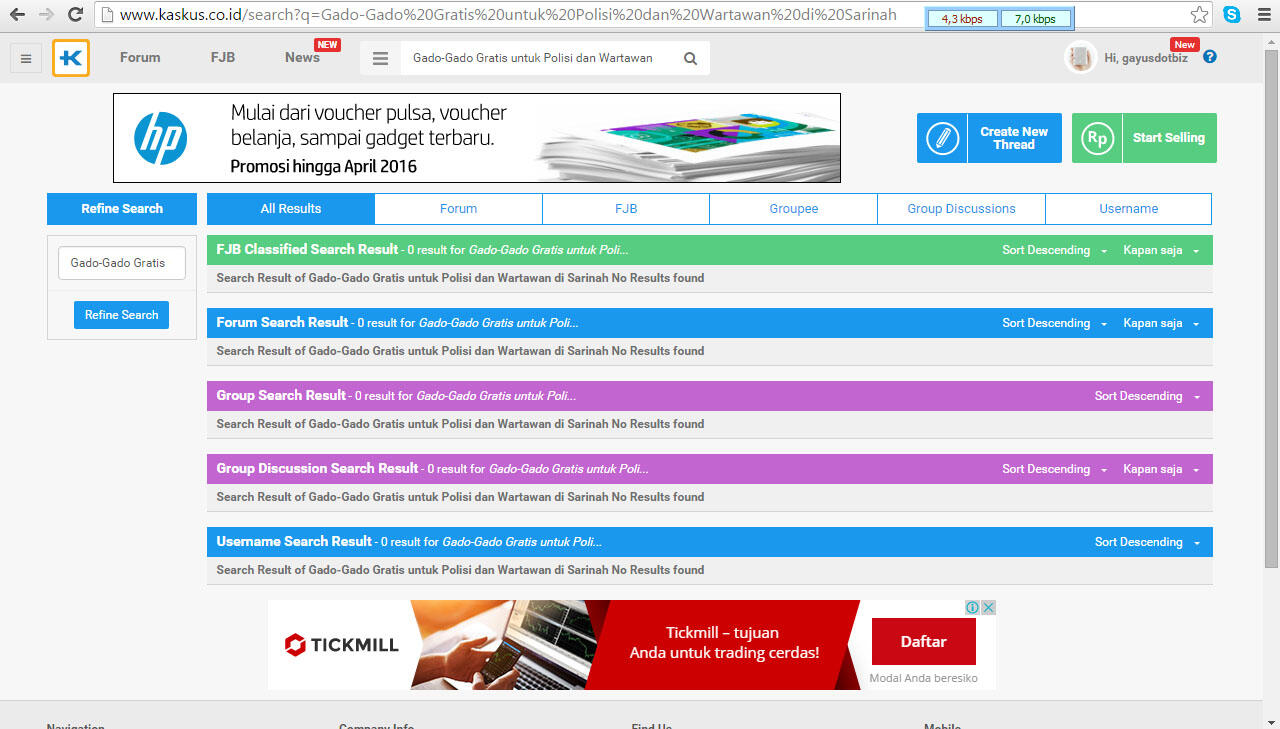Image resolution: width=1280 pixels, height=729 pixels.
Task: Expand Sort Descending in Group Discussion results
Action: pyautogui.click(x=1055, y=469)
